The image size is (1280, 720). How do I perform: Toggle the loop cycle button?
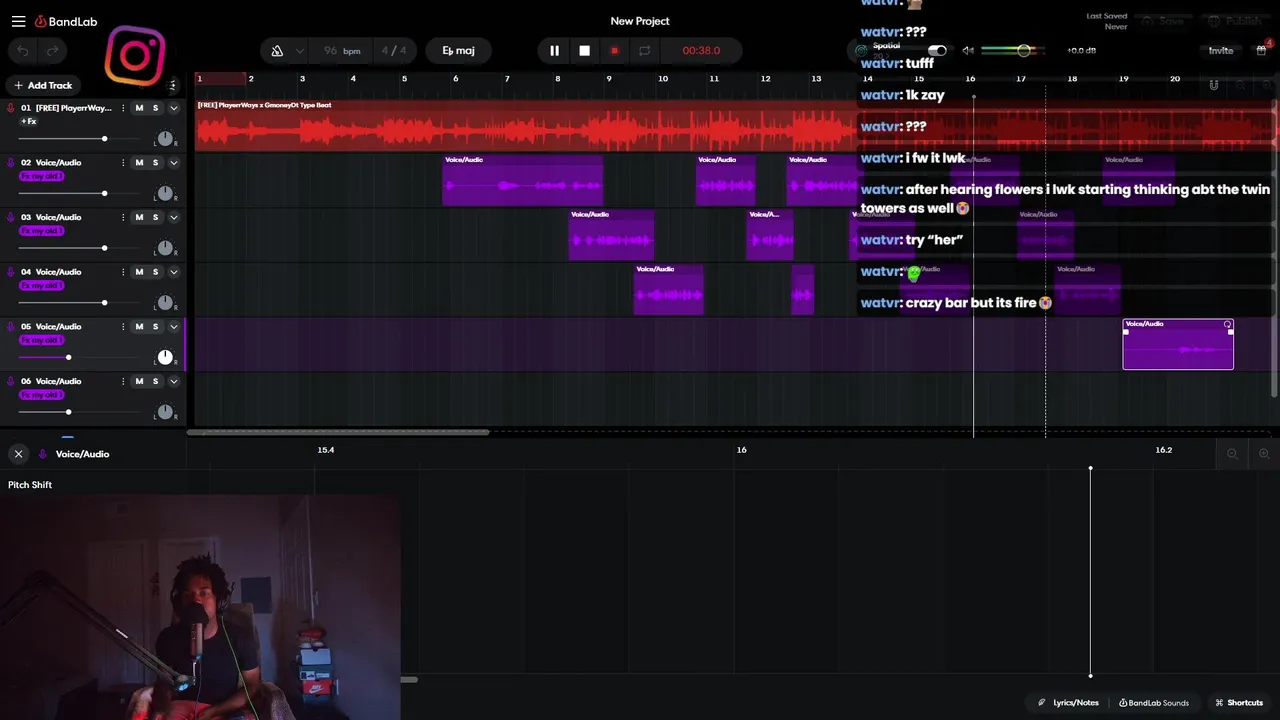tap(645, 51)
